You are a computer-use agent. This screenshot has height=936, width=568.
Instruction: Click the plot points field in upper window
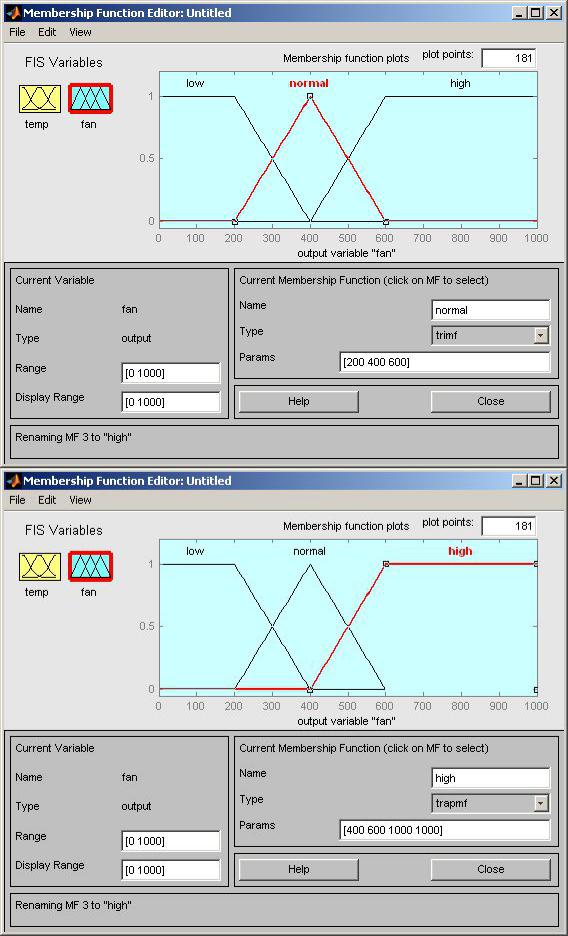(508, 58)
